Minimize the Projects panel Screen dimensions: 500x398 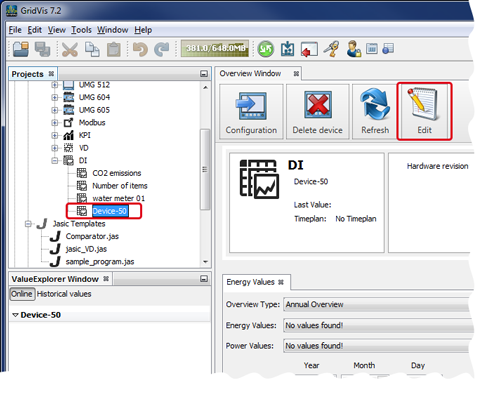(204, 74)
